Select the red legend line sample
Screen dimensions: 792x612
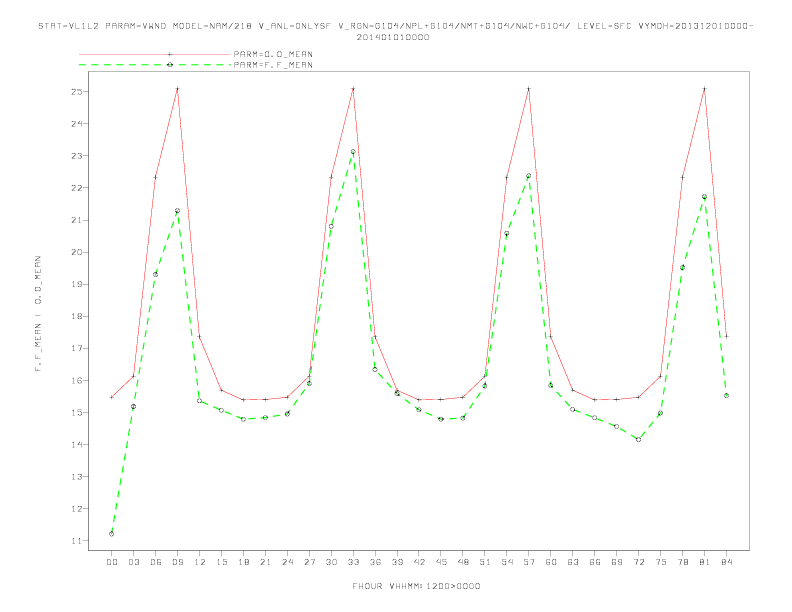155,54
